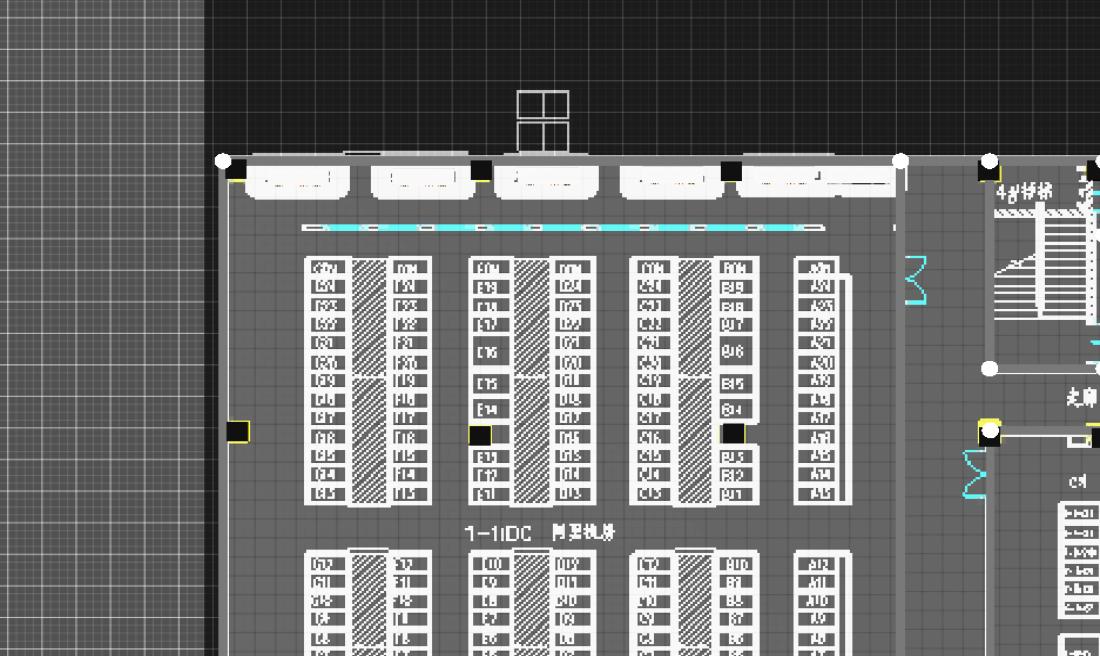Click the large B16 rack cabinet
The height and width of the screenshot is (656, 1100).
(733, 352)
